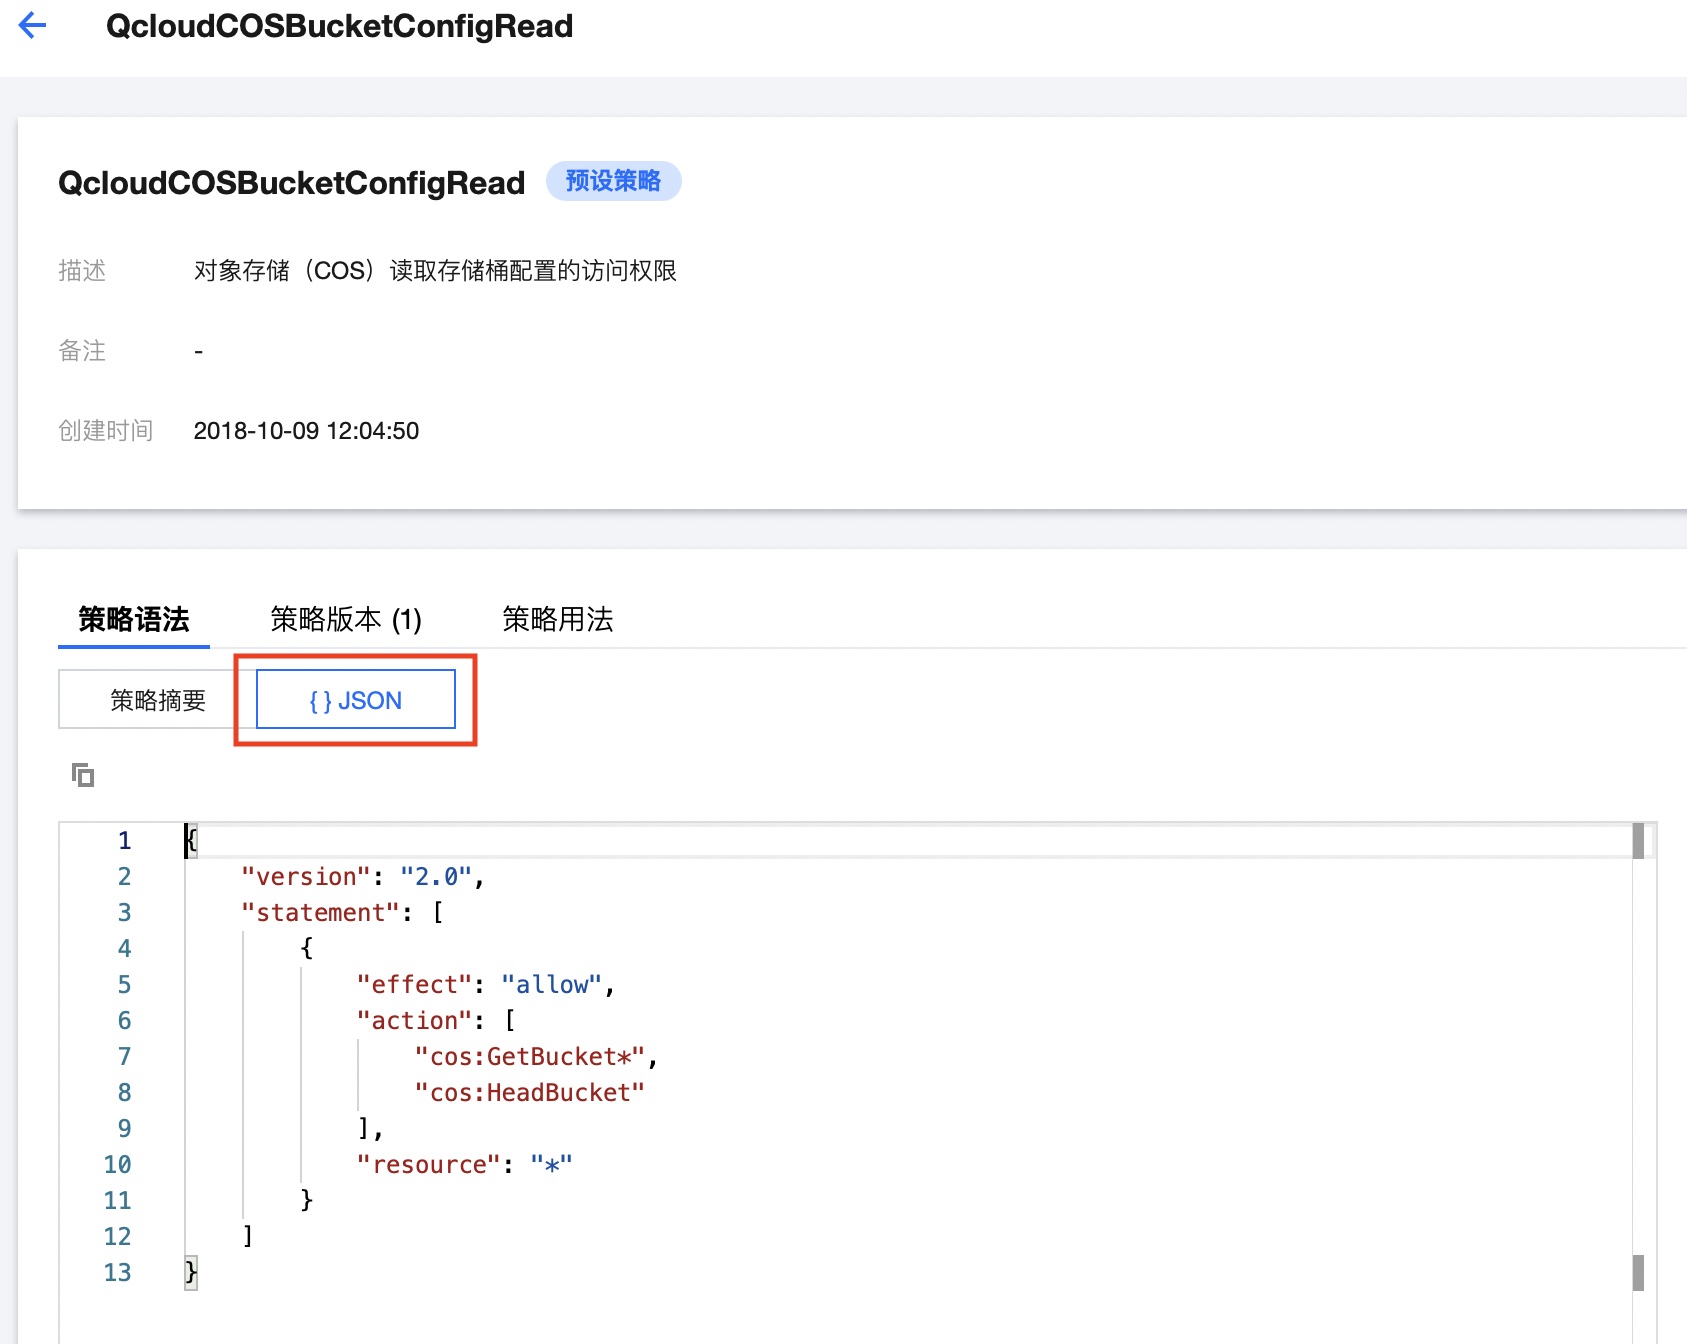Click line number 13 in the gutter
1687x1344 pixels.
[117, 1273]
